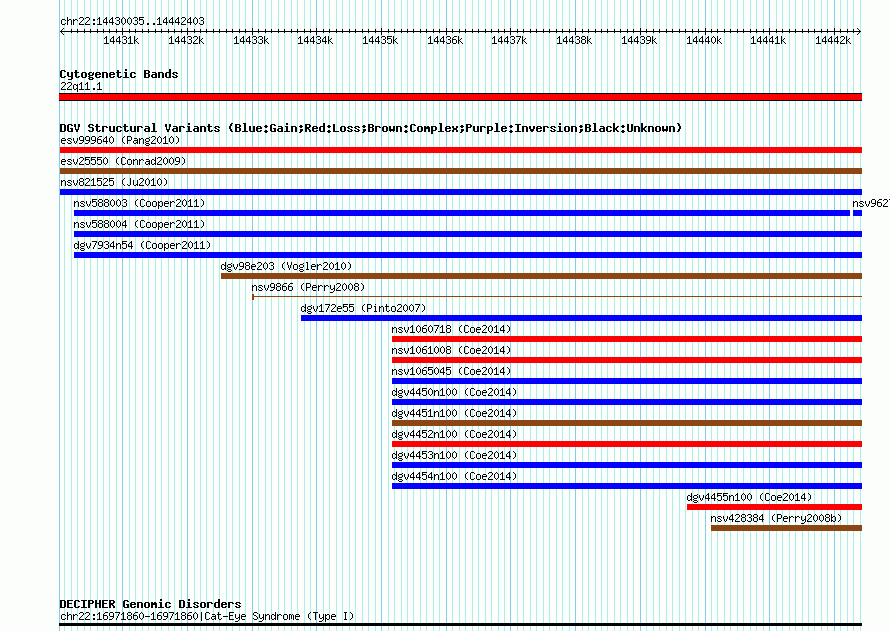The width and height of the screenshot is (890, 631).
Task: Click the 14432k ruler tick label
Action: pyautogui.click(x=186, y=40)
